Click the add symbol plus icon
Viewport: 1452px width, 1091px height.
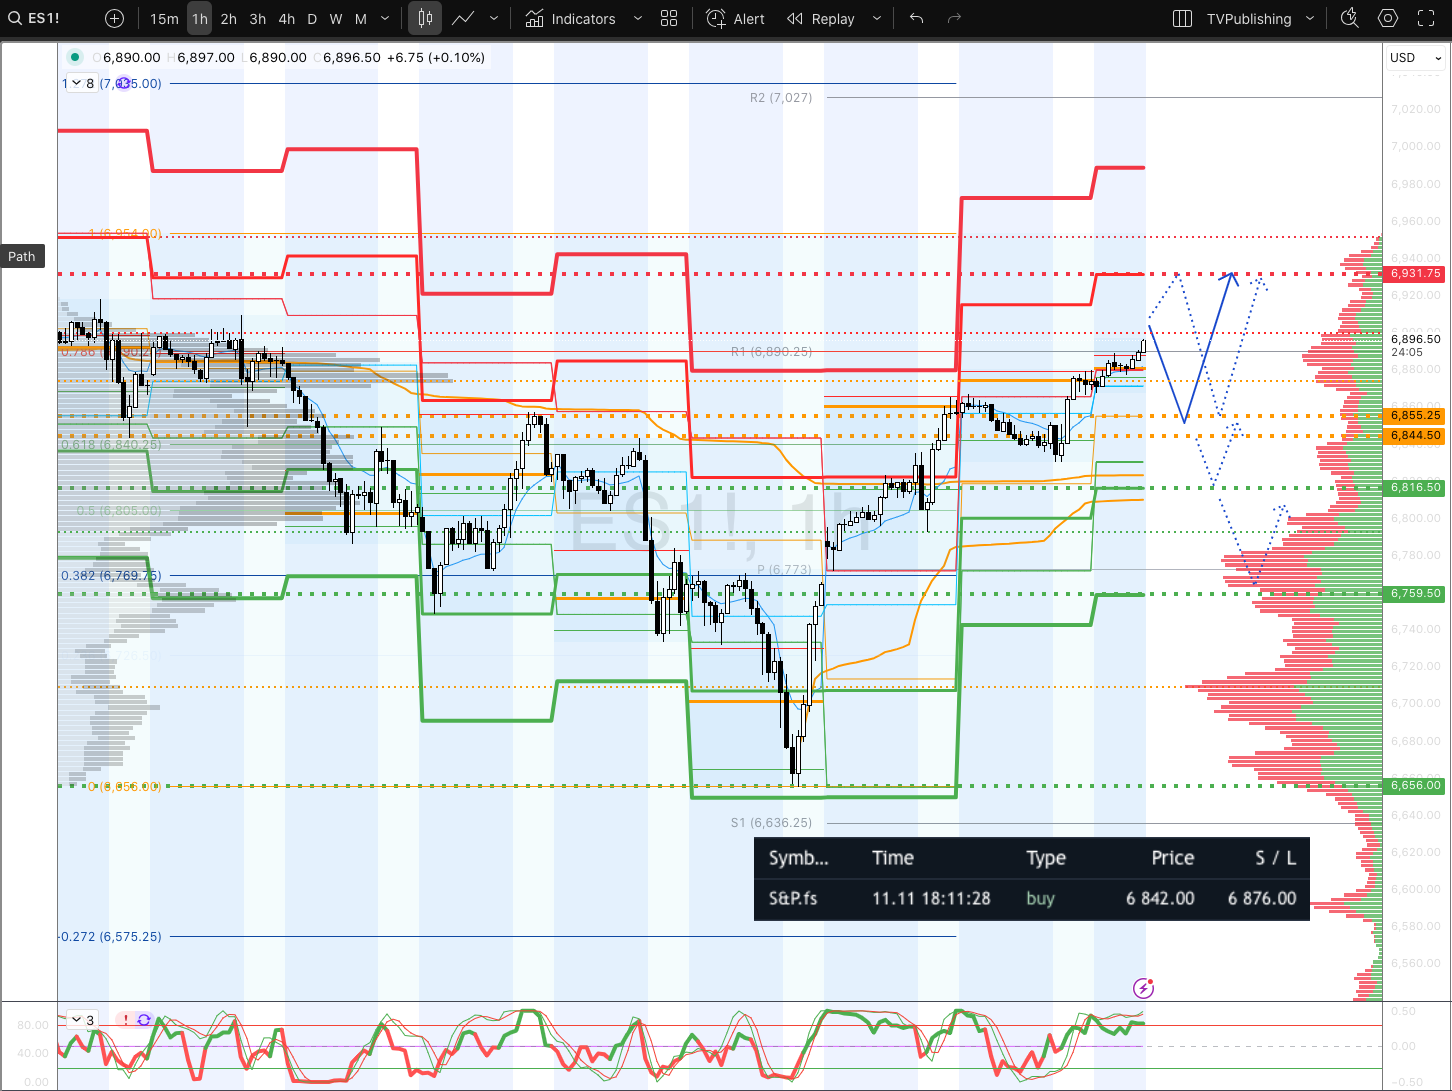pyautogui.click(x=115, y=19)
